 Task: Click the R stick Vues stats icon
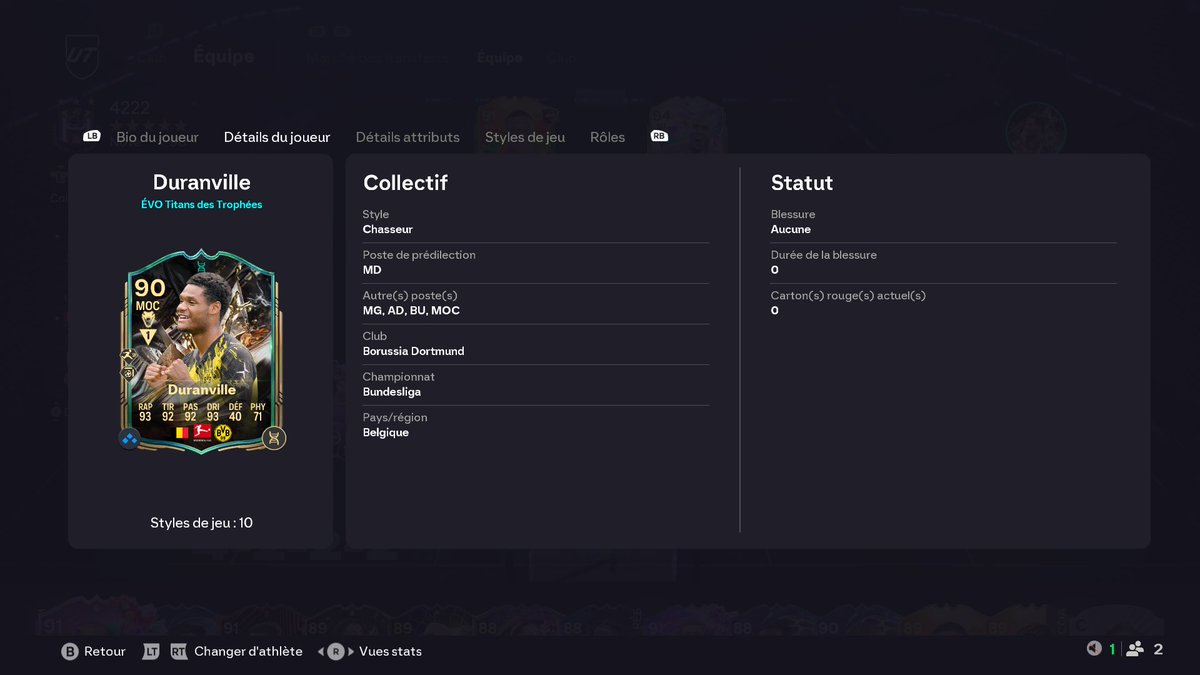(336, 651)
